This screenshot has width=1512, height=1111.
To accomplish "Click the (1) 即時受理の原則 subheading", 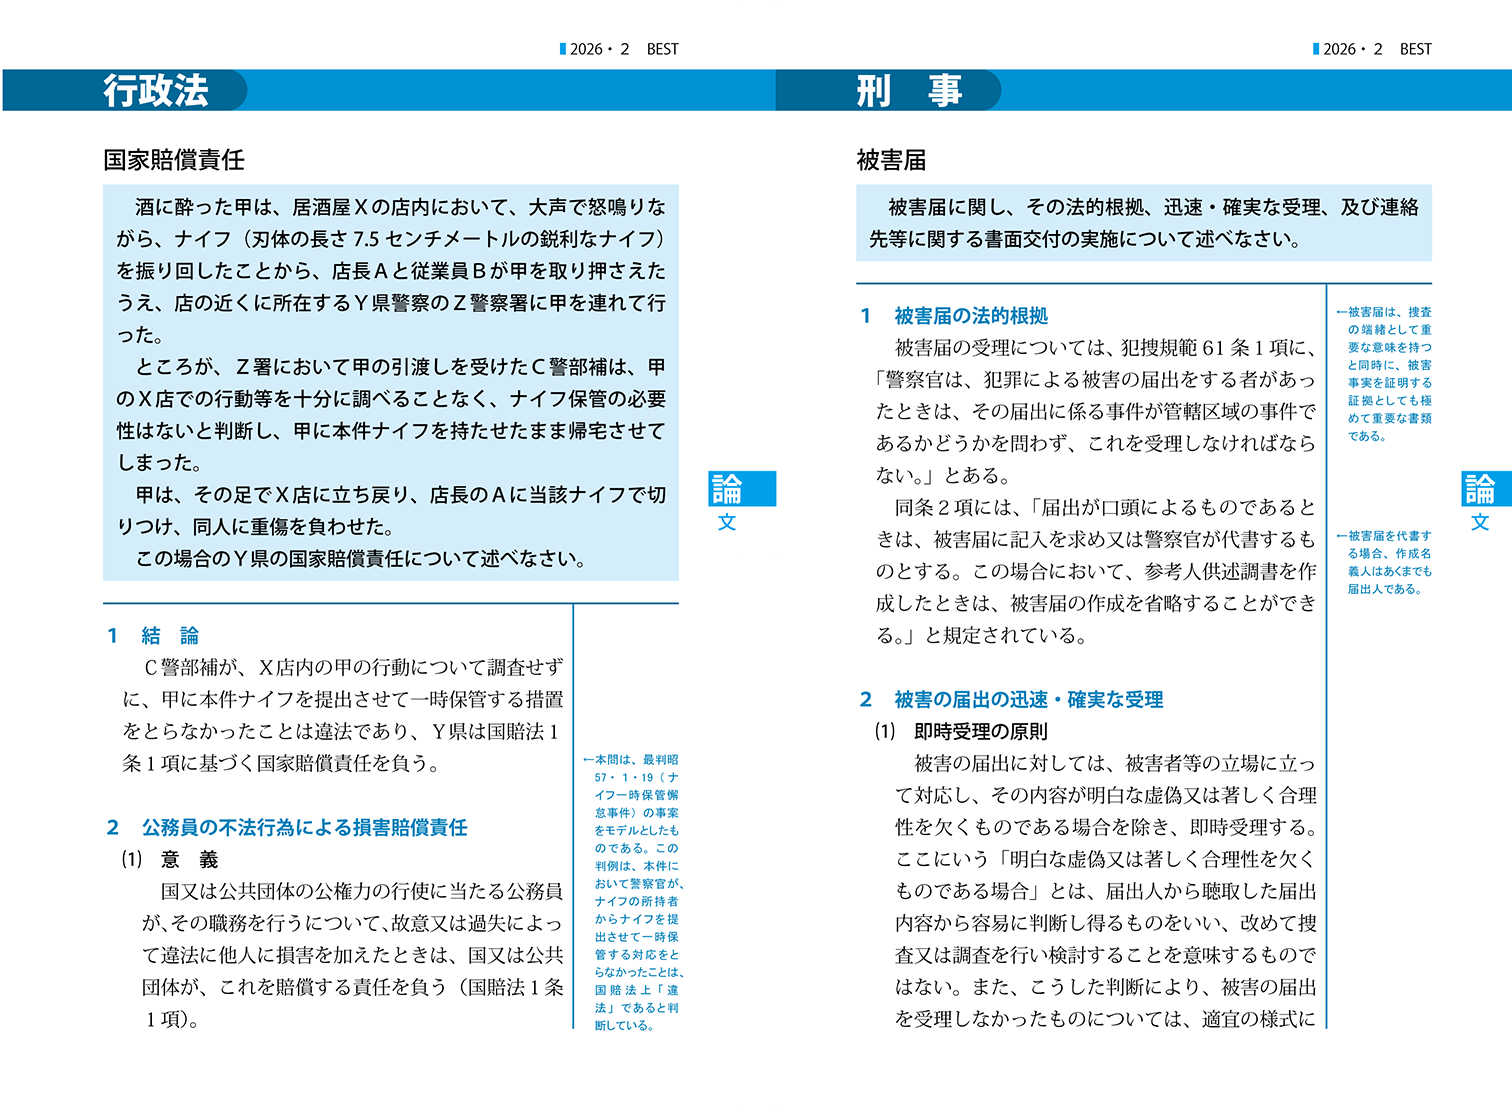I will tap(961, 732).
